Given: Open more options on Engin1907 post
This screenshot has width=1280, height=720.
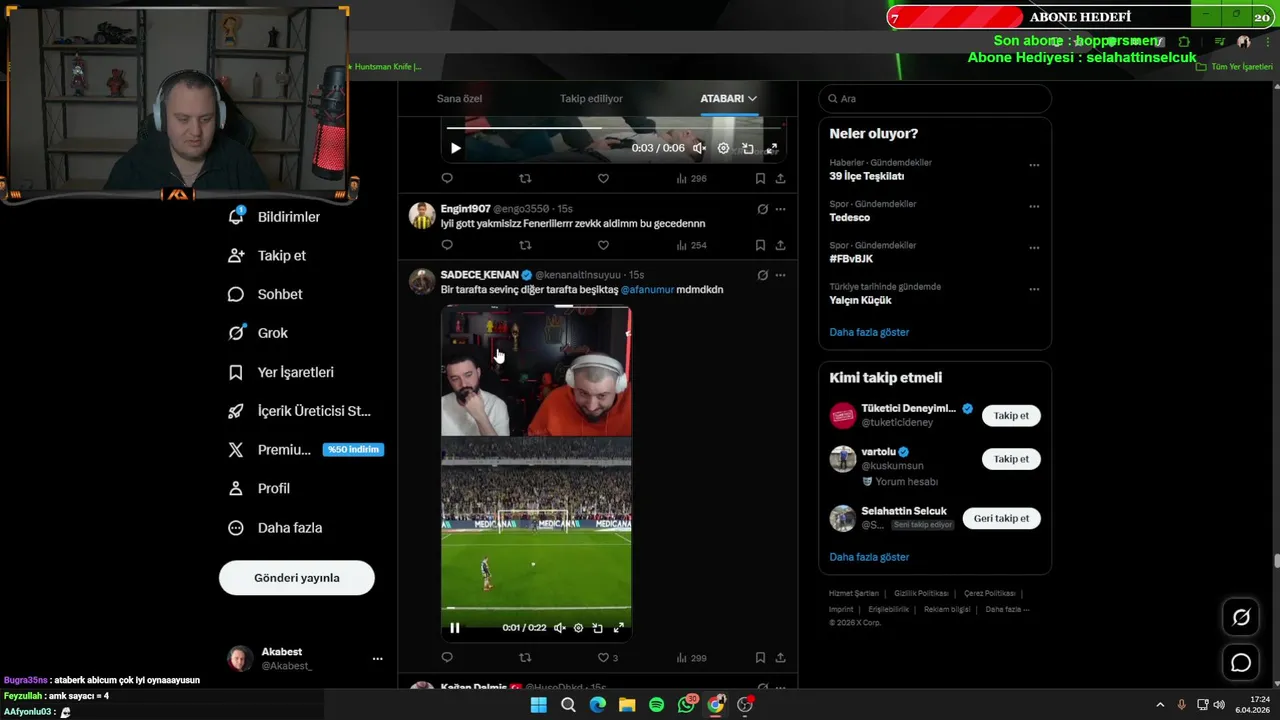Looking at the screenshot, I should coord(780,209).
